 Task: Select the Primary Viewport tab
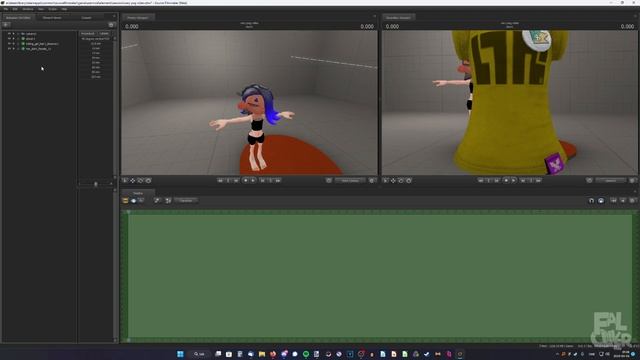[138, 18]
